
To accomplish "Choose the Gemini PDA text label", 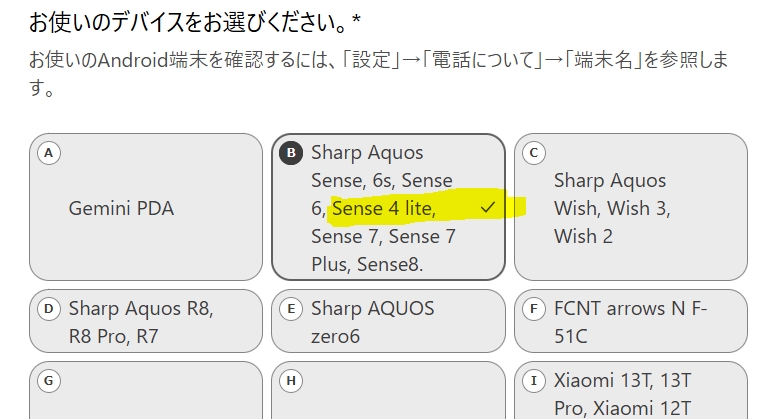I will [x=121, y=209].
